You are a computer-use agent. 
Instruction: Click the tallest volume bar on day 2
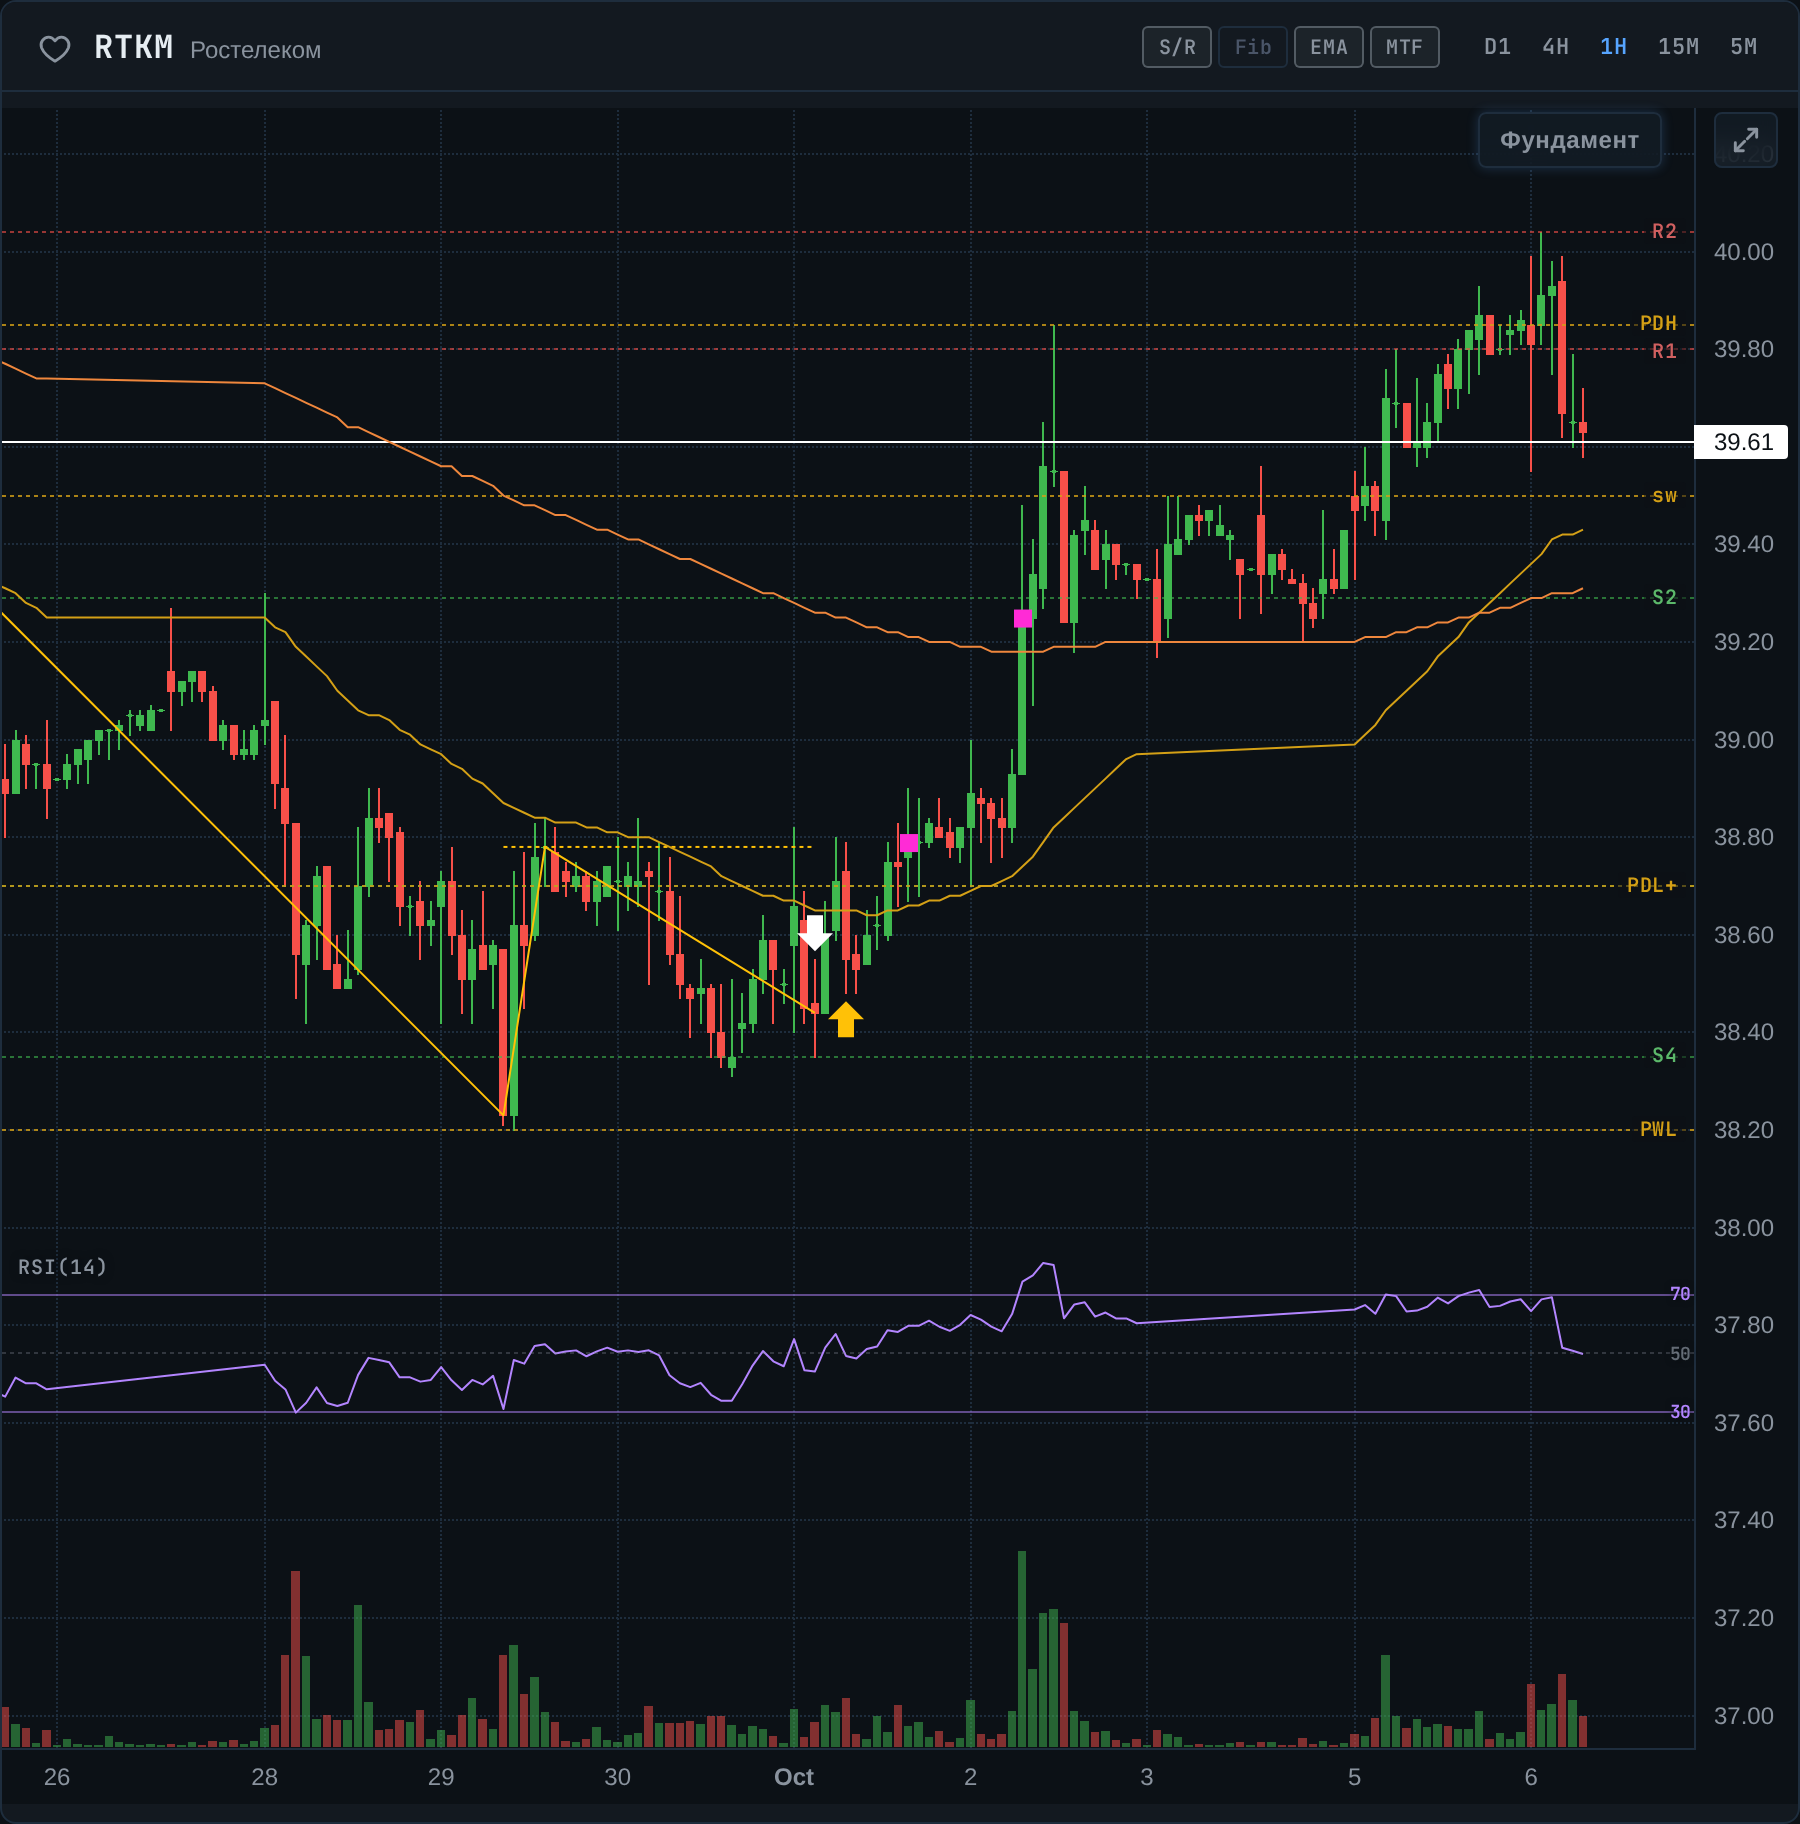(x=1022, y=1649)
